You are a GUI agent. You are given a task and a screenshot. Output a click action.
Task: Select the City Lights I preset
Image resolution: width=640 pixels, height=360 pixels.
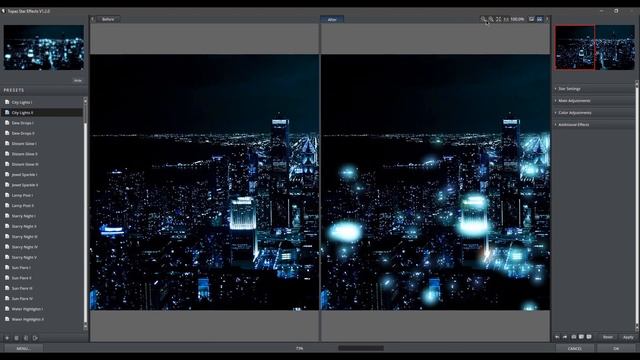click(42, 102)
